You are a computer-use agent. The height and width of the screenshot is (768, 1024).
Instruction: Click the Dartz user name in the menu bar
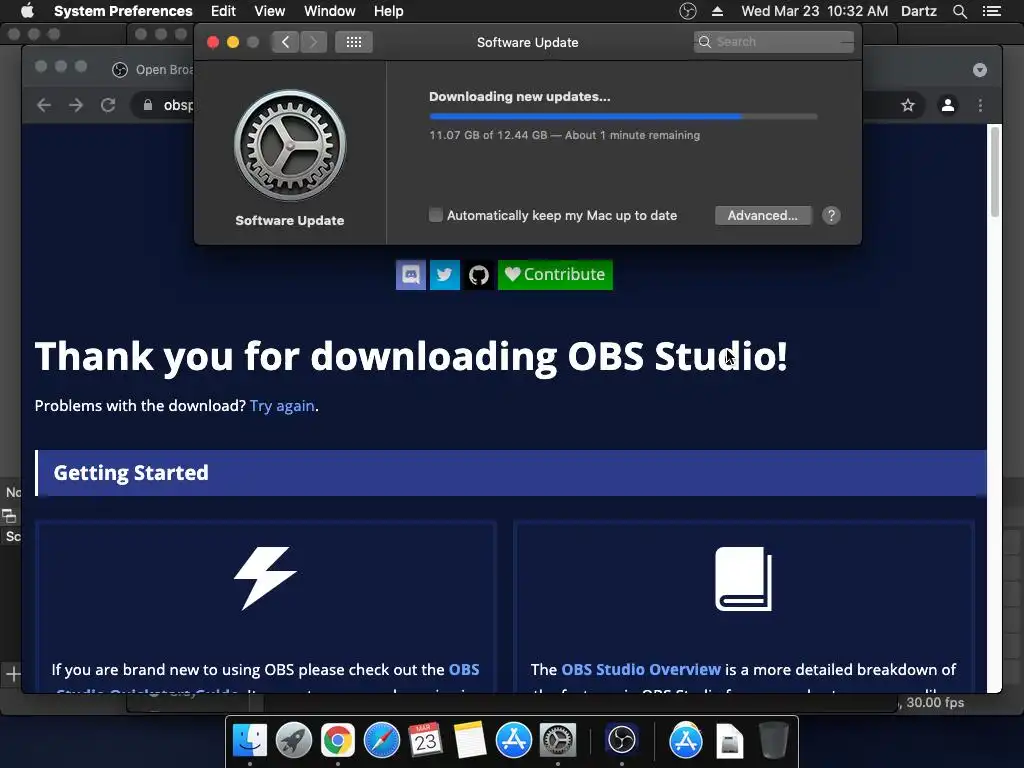click(x=919, y=11)
